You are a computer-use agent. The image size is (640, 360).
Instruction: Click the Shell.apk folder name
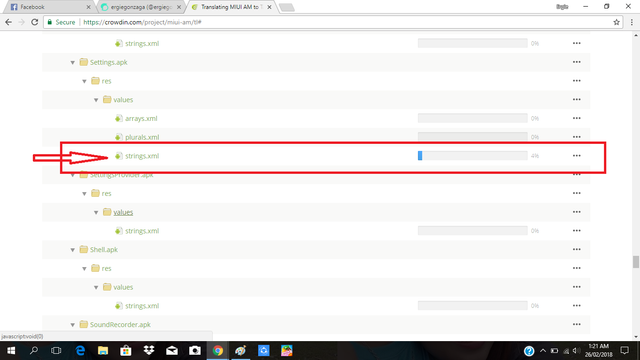[x=104, y=249]
